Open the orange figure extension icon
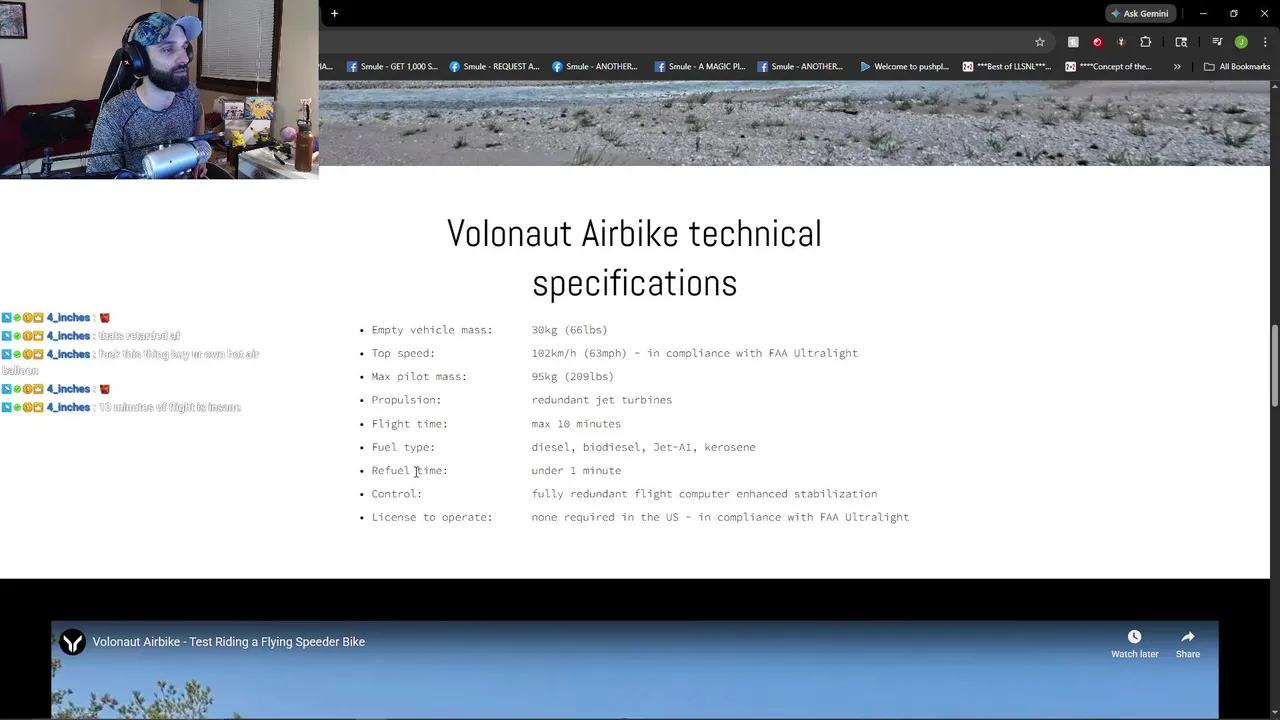 pos(1121,42)
